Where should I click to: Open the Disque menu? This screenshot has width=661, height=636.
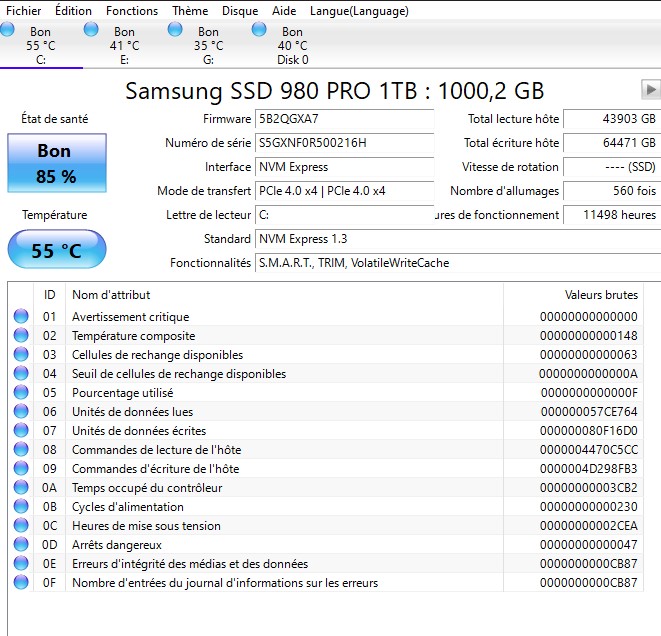240,11
